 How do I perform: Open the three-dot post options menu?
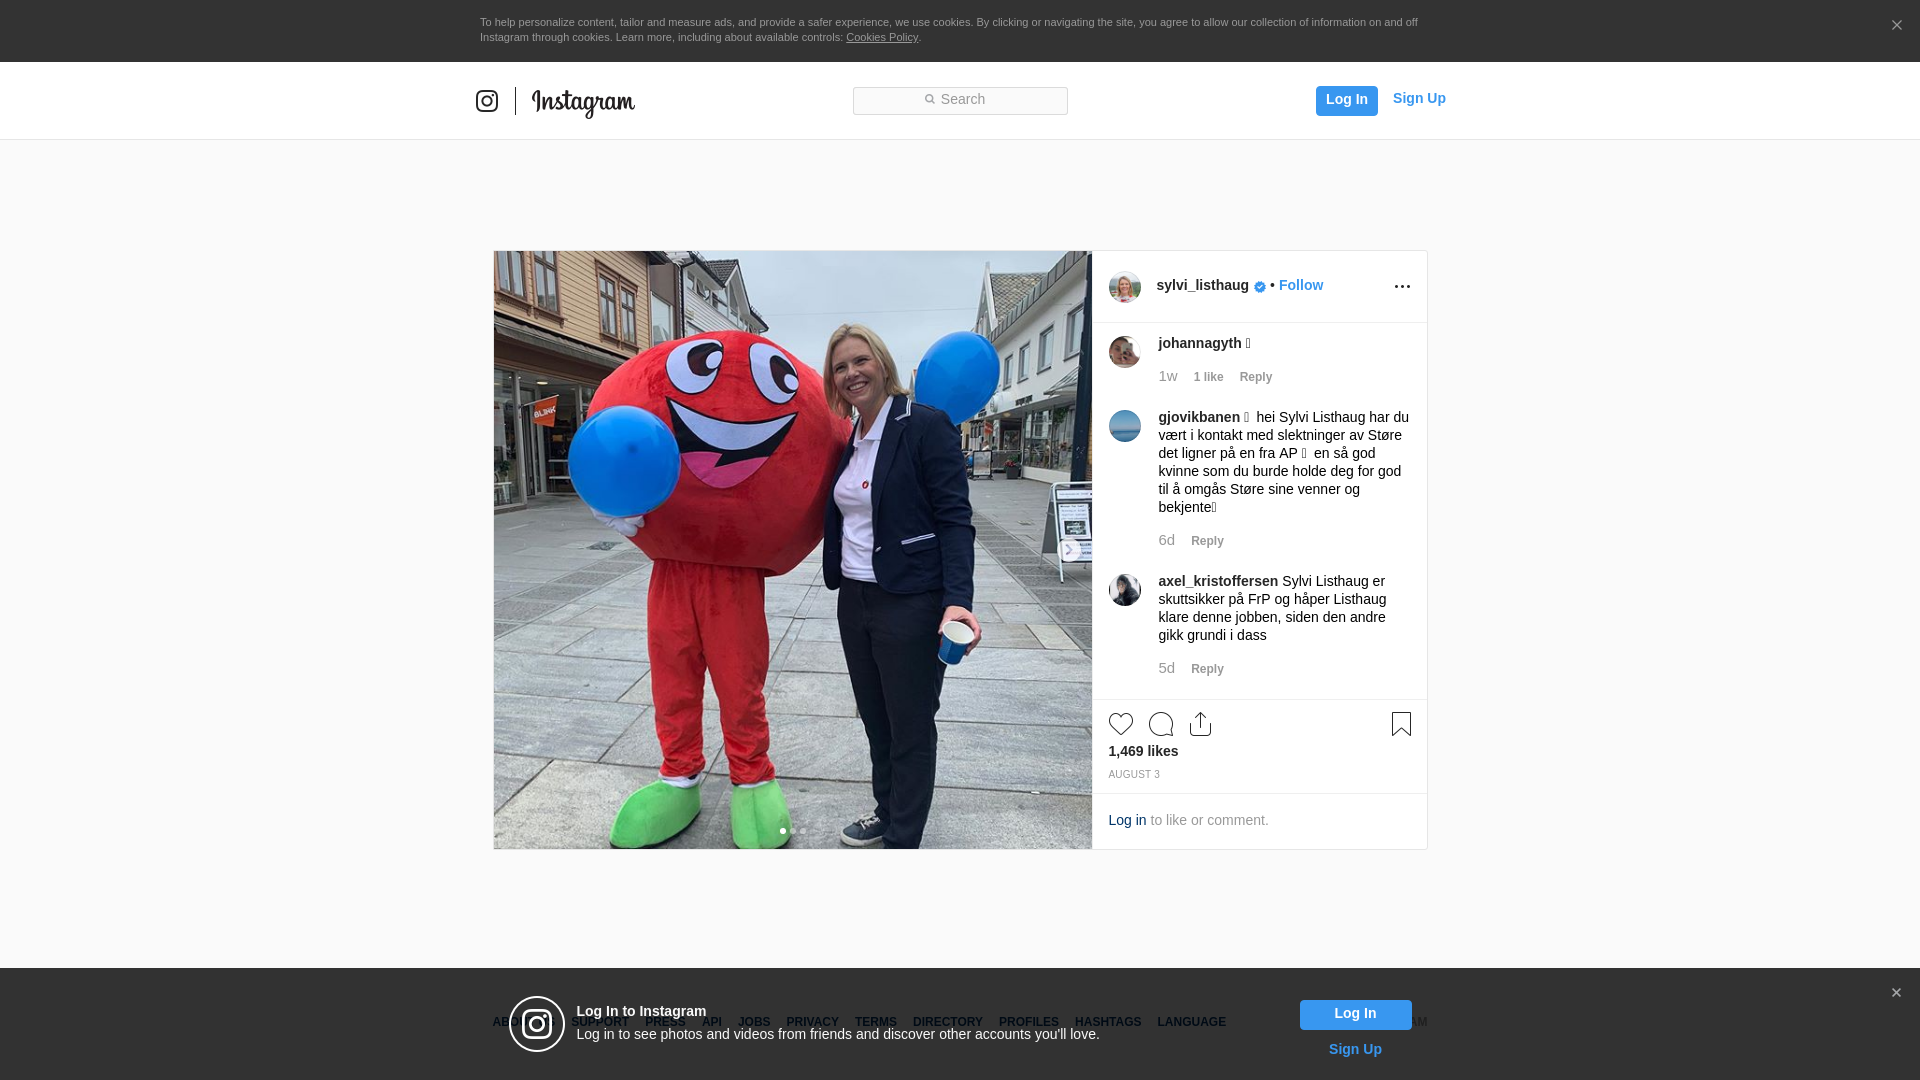(1402, 287)
